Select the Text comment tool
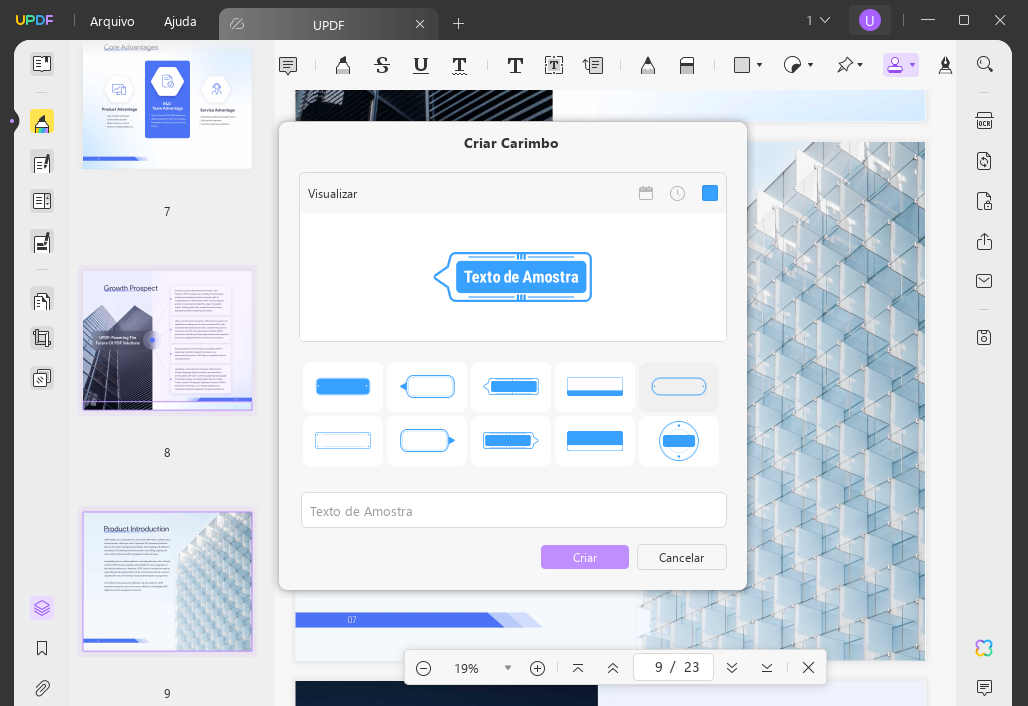 pyautogui.click(x=515, y=65)
